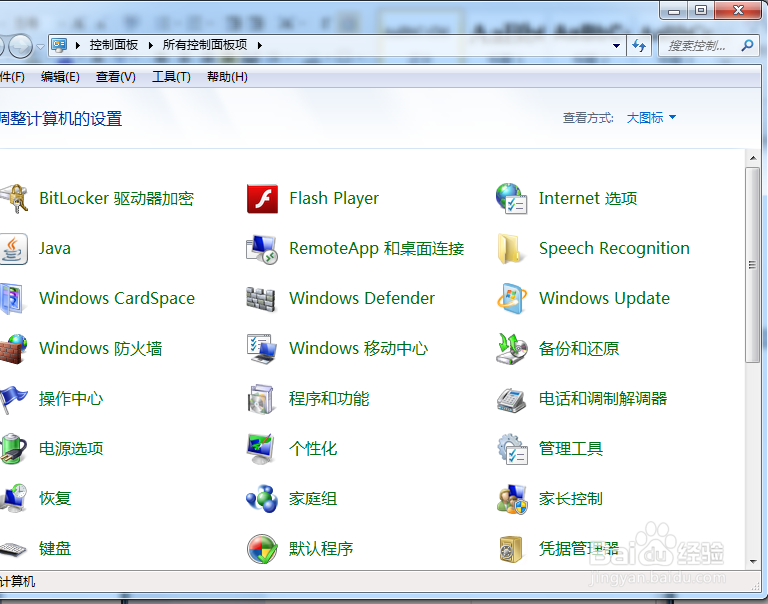Click the forward navigation arrow button
The image size is (768, 604).
(x=20, y=47)
